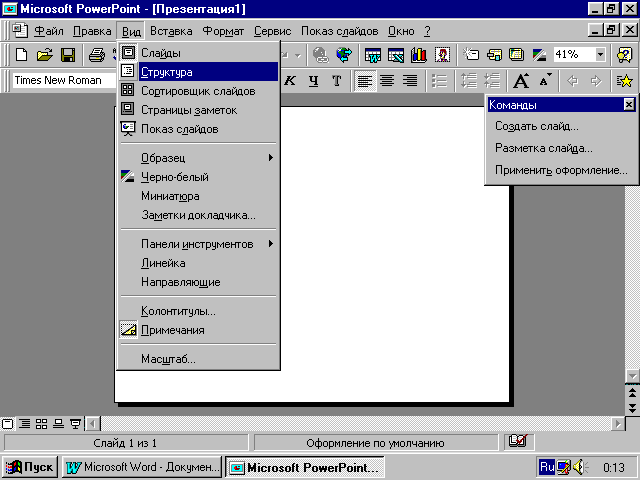
Task: Increase font size with large A icon
Action: coord(521,81)
